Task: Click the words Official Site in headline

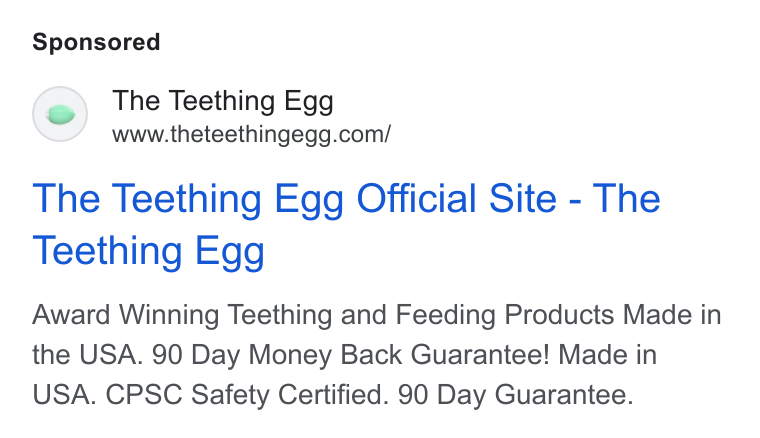Action: coord(456,198)
